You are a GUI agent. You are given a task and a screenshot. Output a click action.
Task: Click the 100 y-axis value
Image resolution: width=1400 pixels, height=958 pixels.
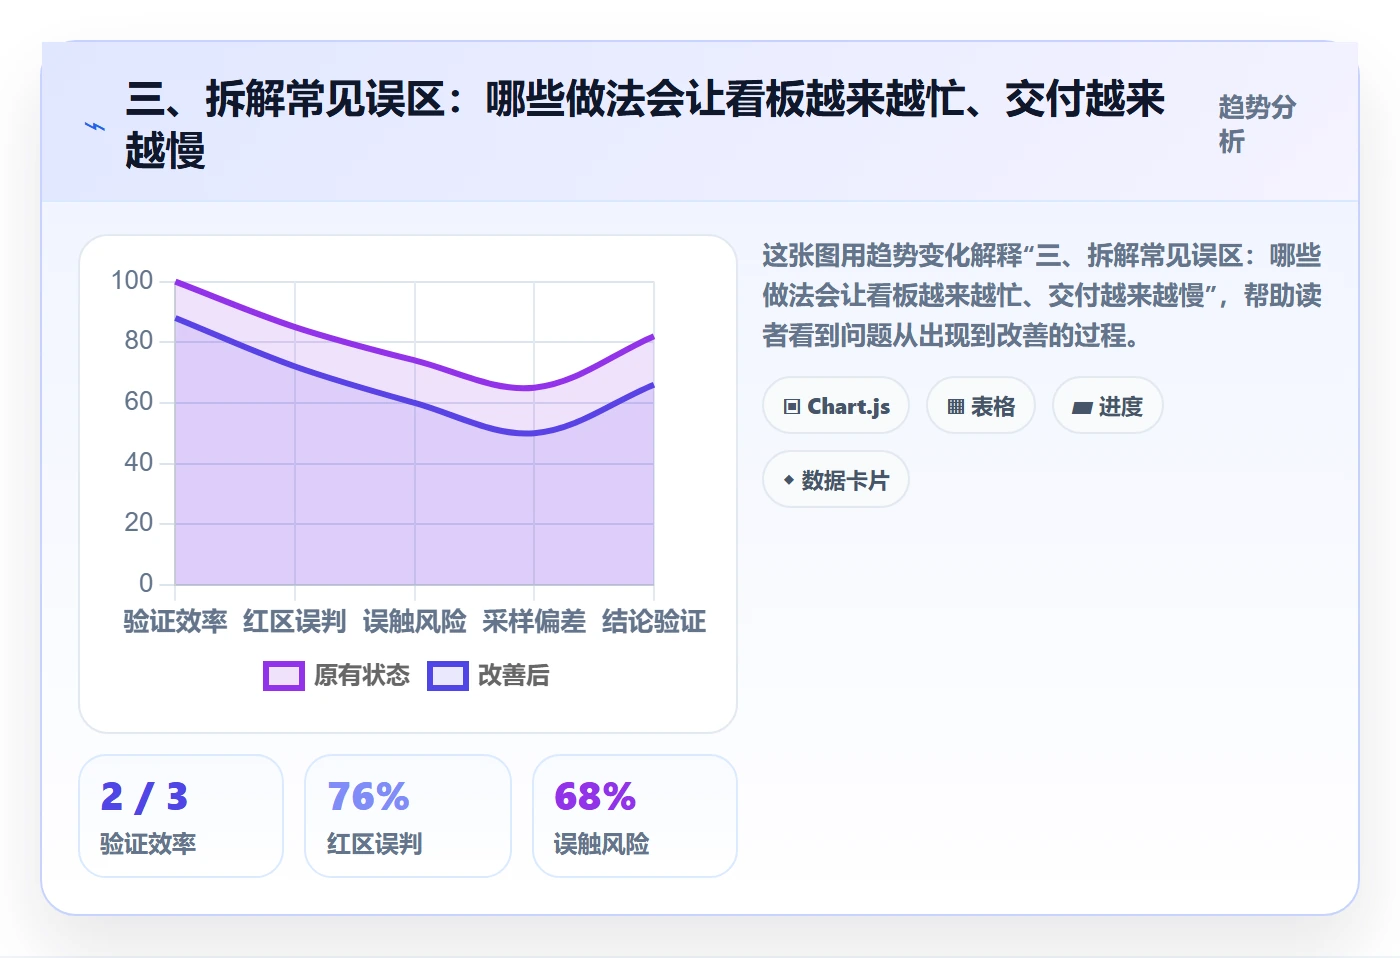point(132,280)
